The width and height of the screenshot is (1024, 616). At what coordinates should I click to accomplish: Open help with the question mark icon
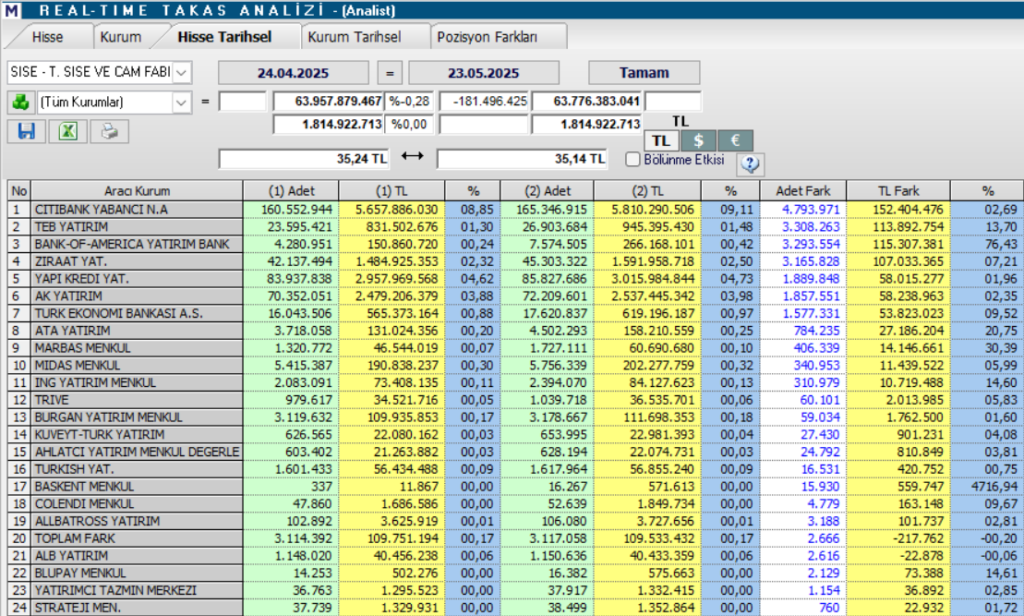coord(749,163)
